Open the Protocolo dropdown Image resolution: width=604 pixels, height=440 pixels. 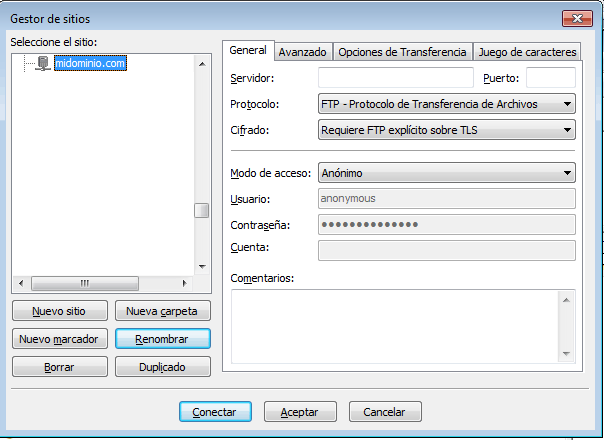coord(446,104)
